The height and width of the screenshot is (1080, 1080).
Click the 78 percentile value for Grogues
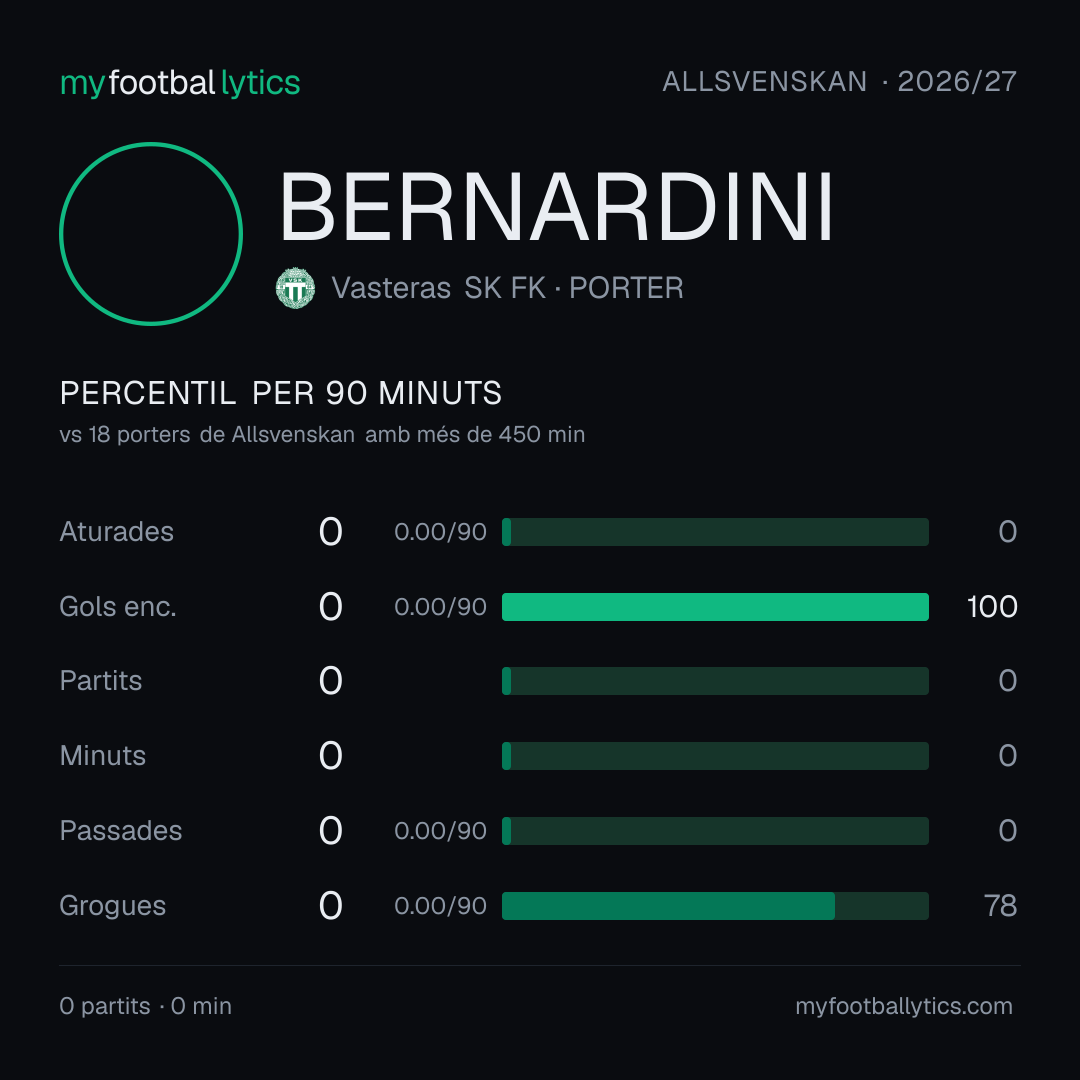1000,906
